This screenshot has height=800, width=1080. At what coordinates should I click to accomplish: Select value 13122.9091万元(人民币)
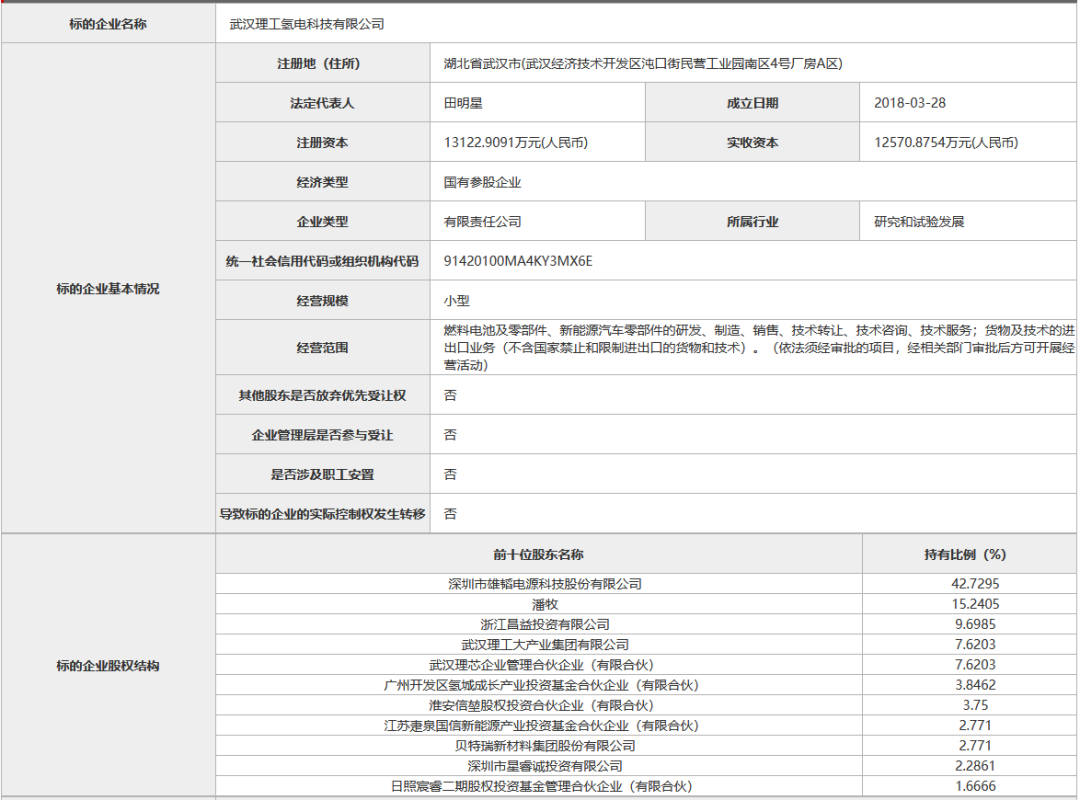point(515,143)
